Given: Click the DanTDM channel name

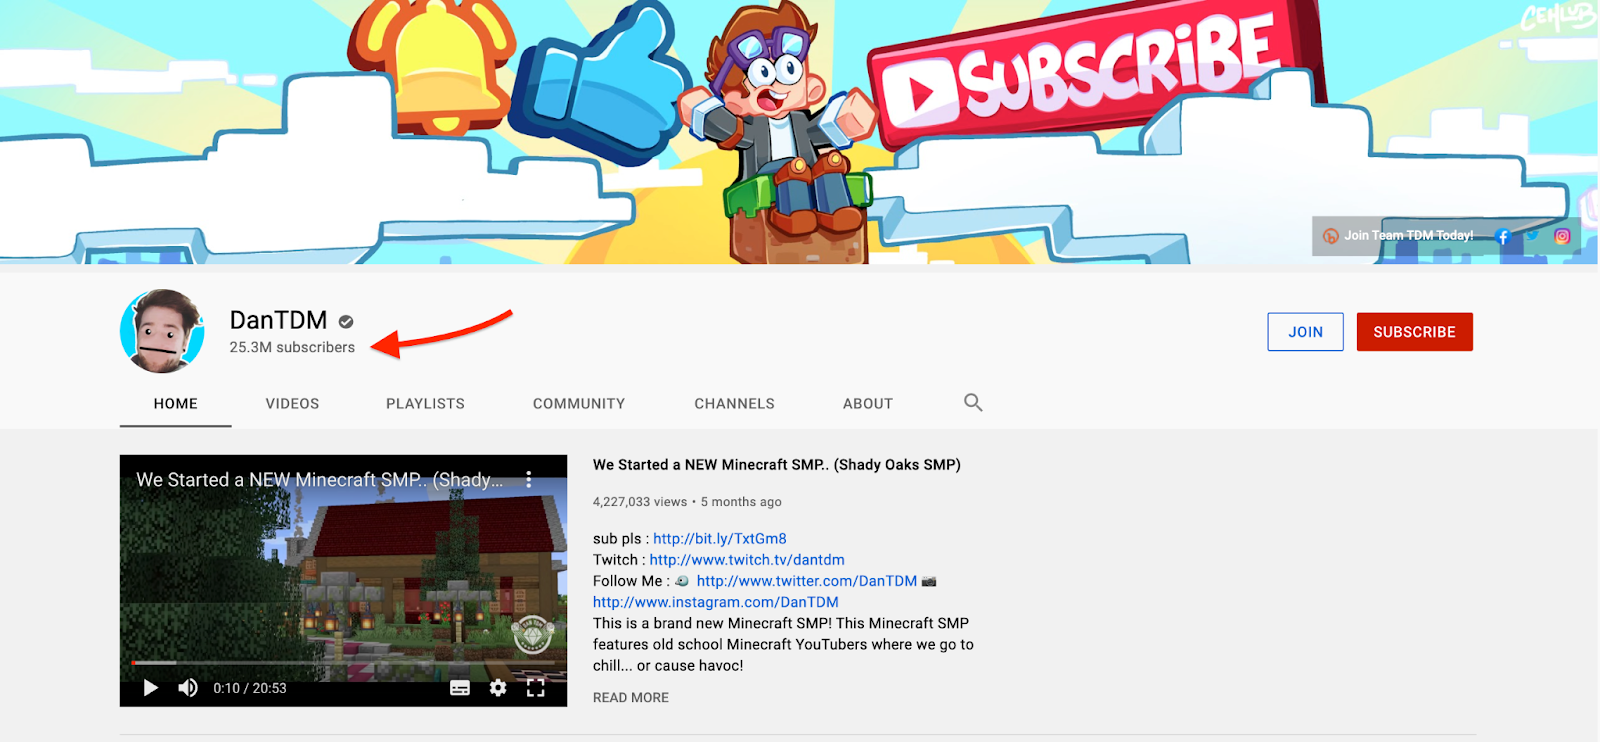Looking at the screenshot, I should (278, 320).
